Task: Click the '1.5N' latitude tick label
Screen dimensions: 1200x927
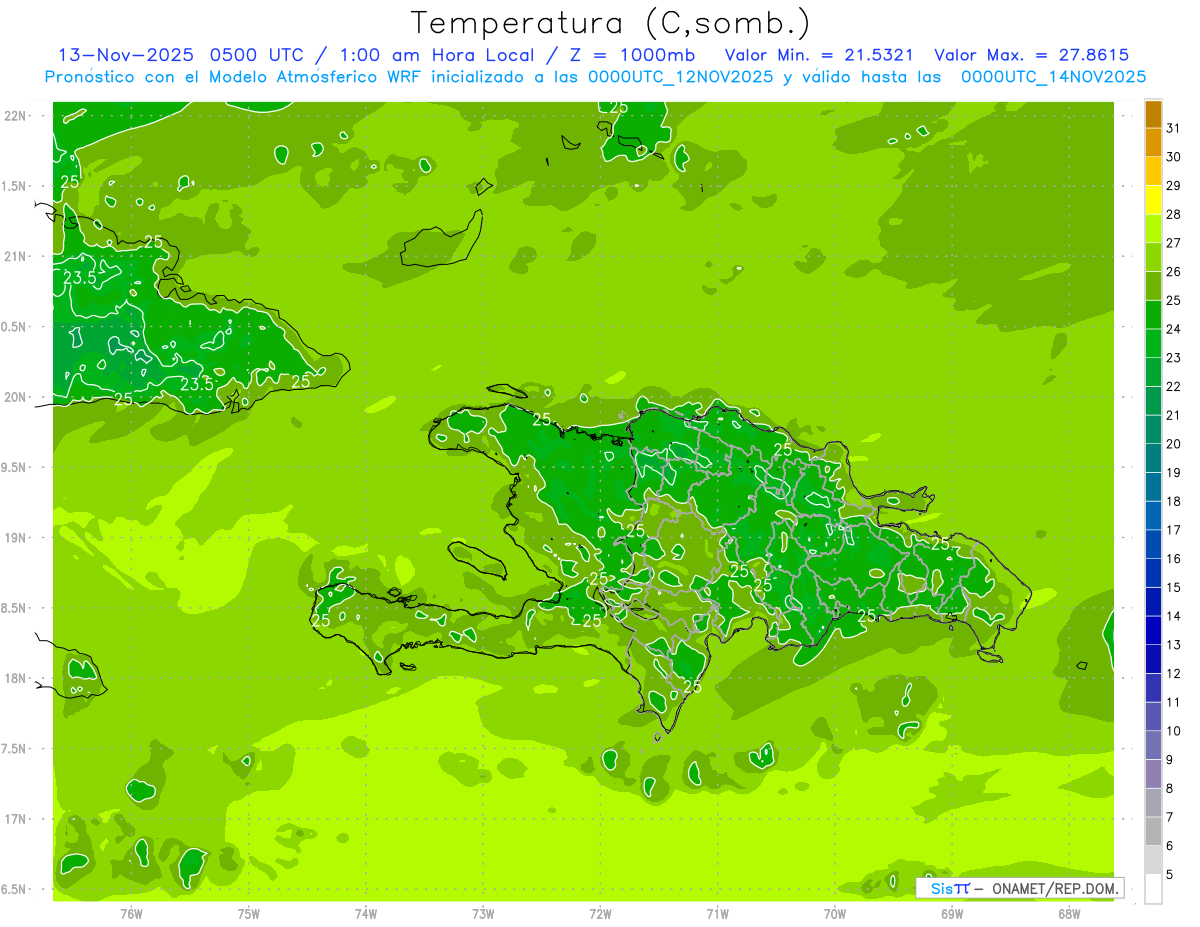Action: tap(14, 187)
